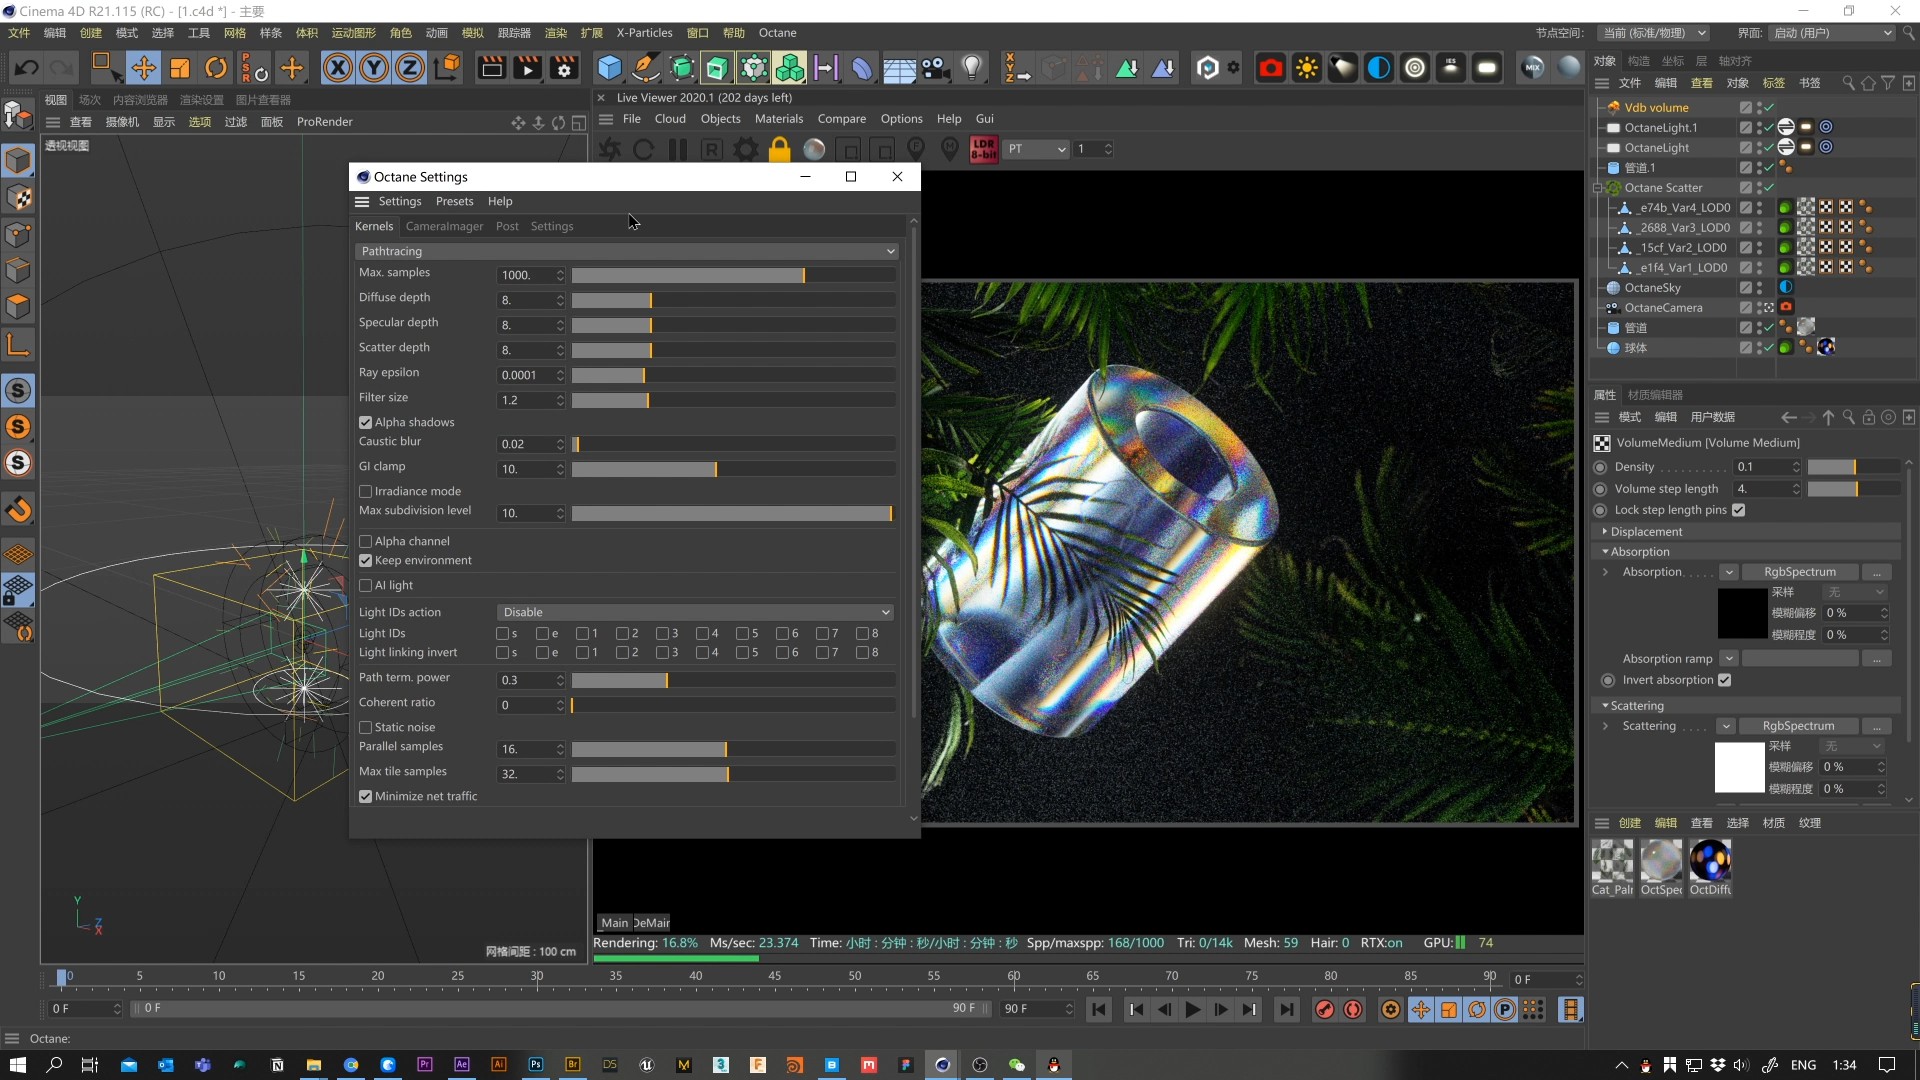Toggle the Y axis lock
1920x1080 pixels.
tap(374, 68)
